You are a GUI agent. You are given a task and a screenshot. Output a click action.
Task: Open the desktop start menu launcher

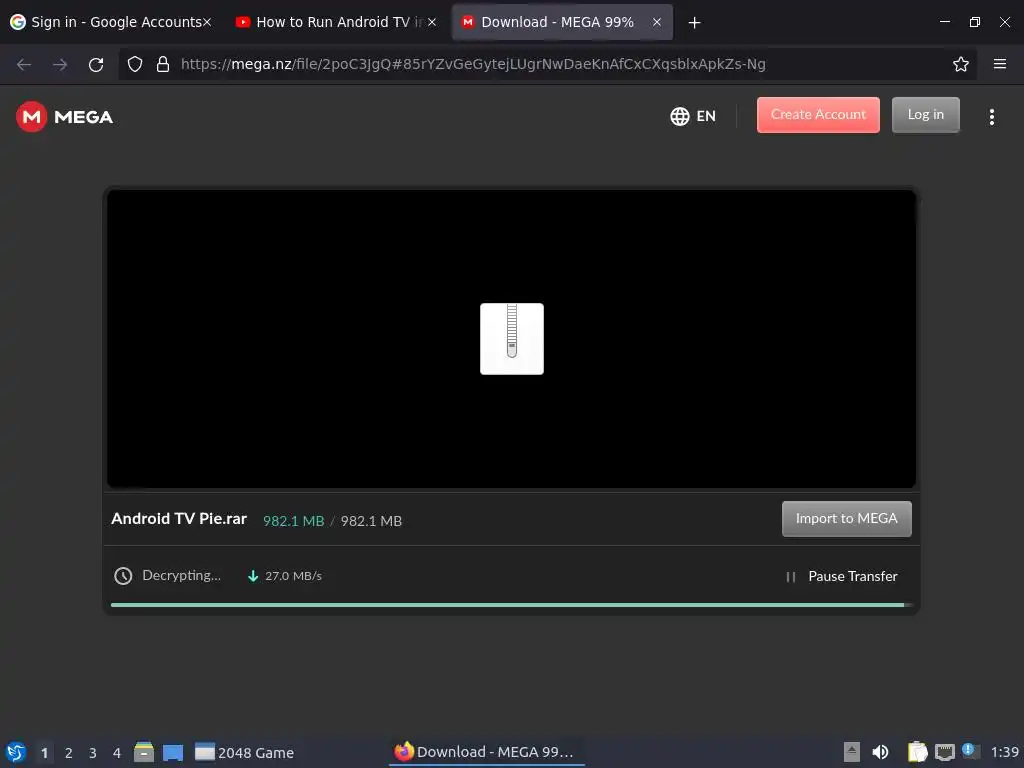click(x=16, y=752)
